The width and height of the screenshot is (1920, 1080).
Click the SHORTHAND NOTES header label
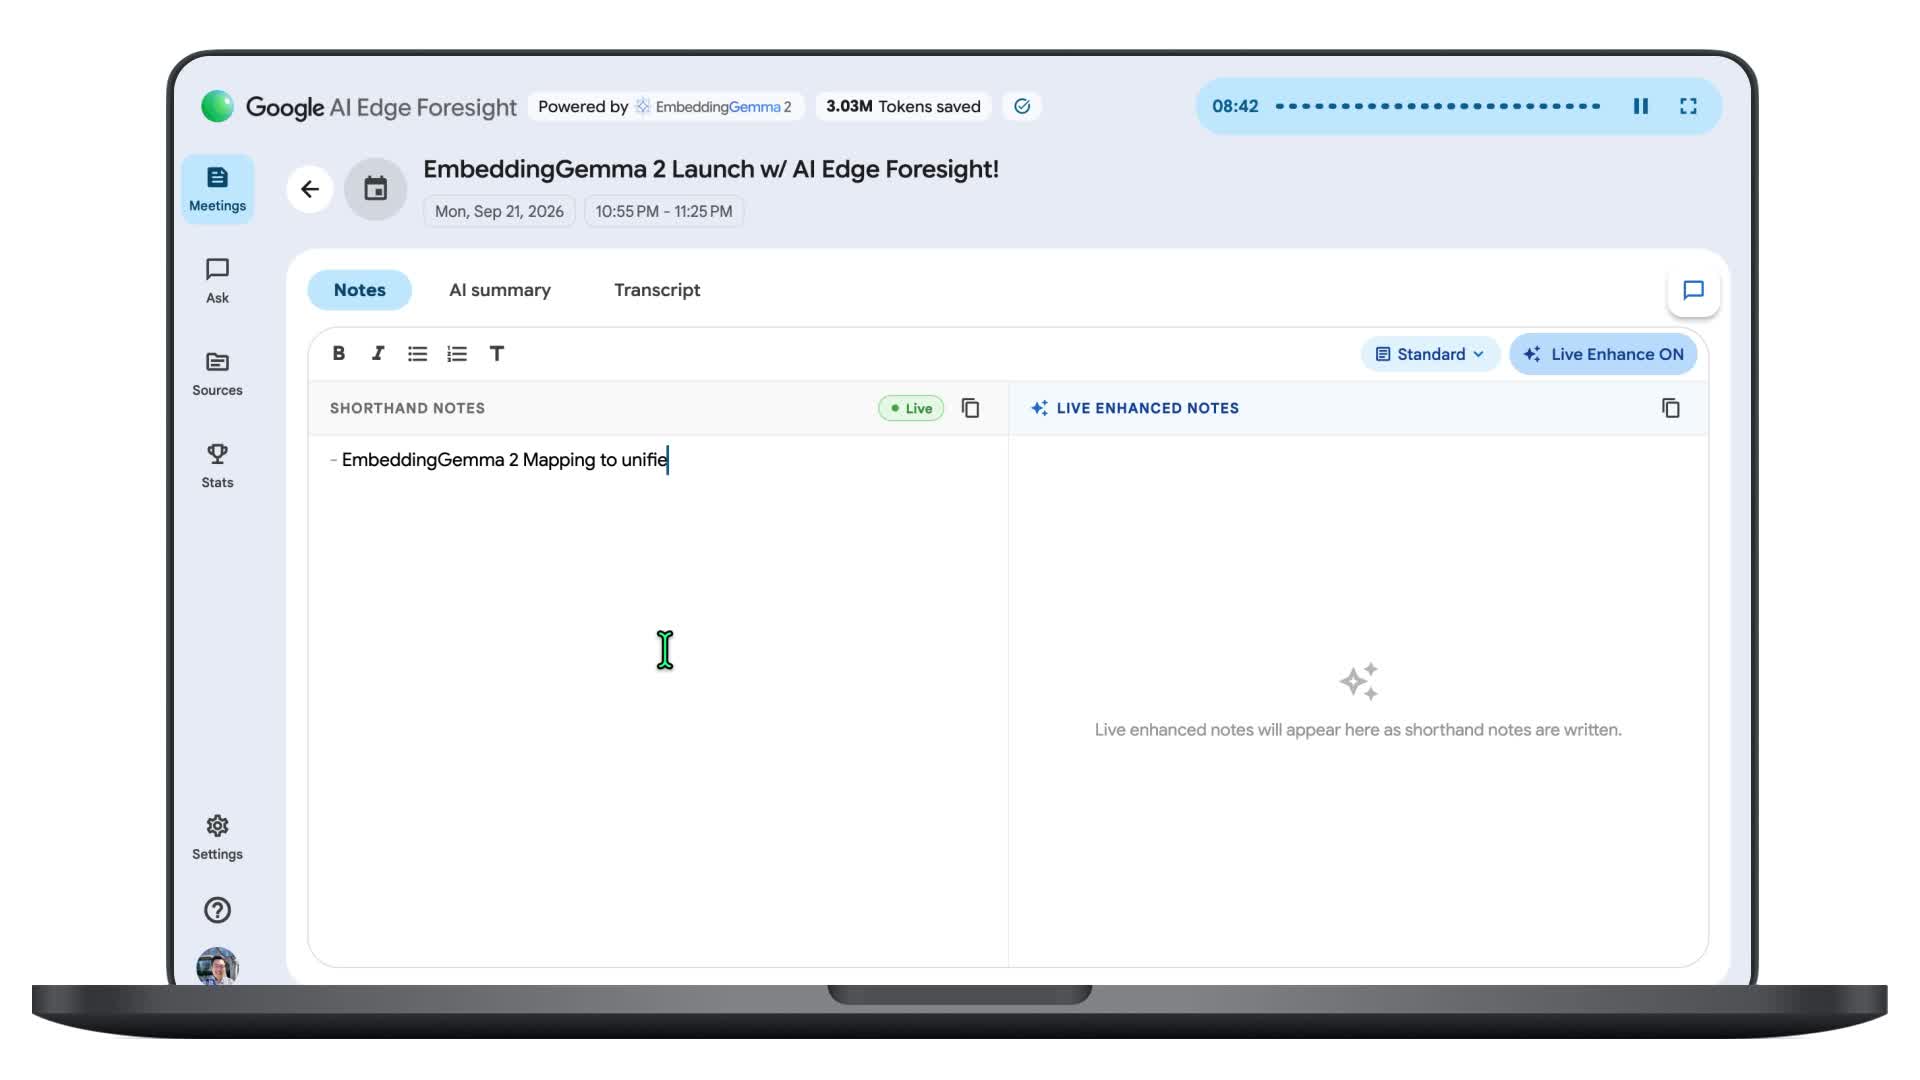(x=407, y=408)
